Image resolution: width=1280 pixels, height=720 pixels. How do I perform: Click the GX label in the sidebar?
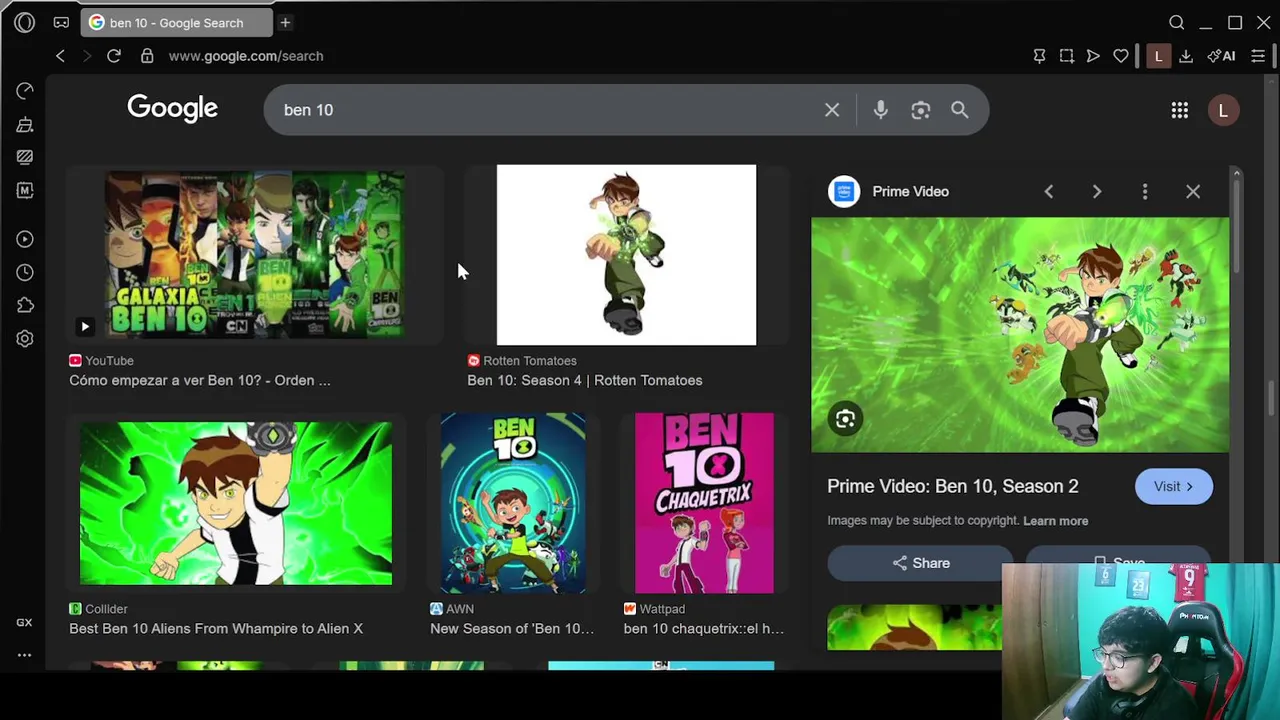[x=24, y=622]
